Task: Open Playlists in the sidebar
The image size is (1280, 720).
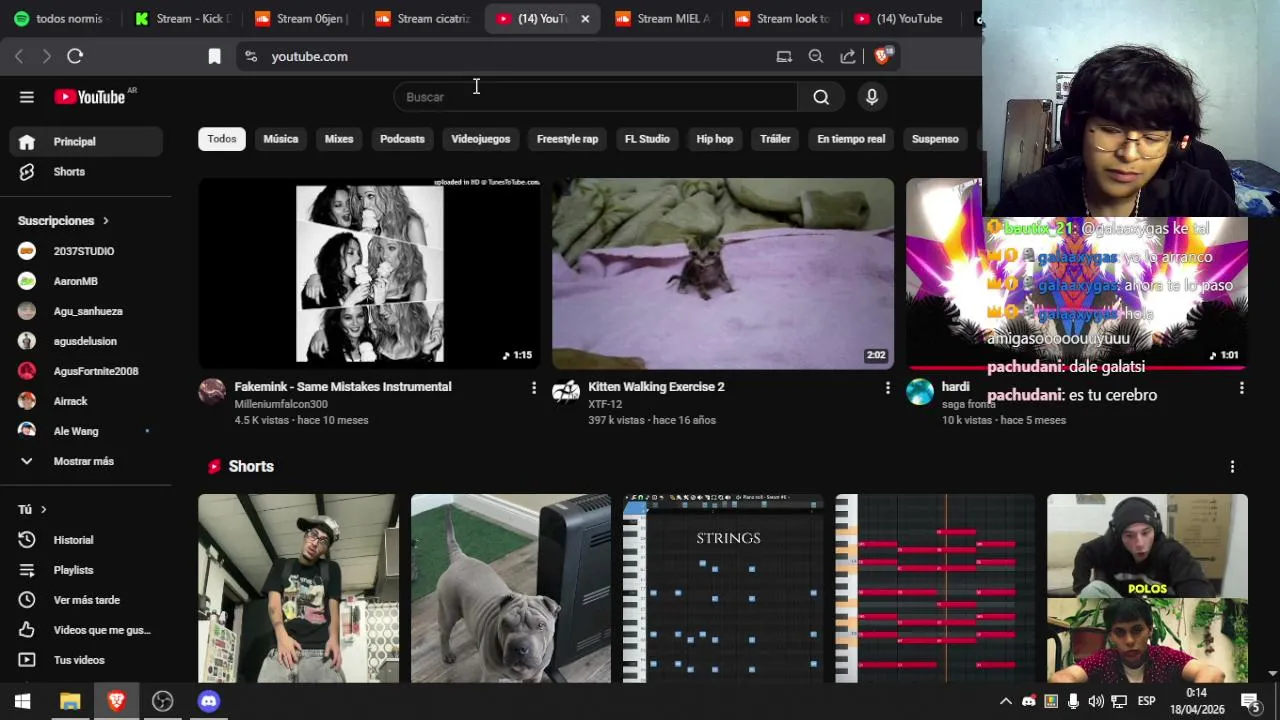Action: (86, 570)
